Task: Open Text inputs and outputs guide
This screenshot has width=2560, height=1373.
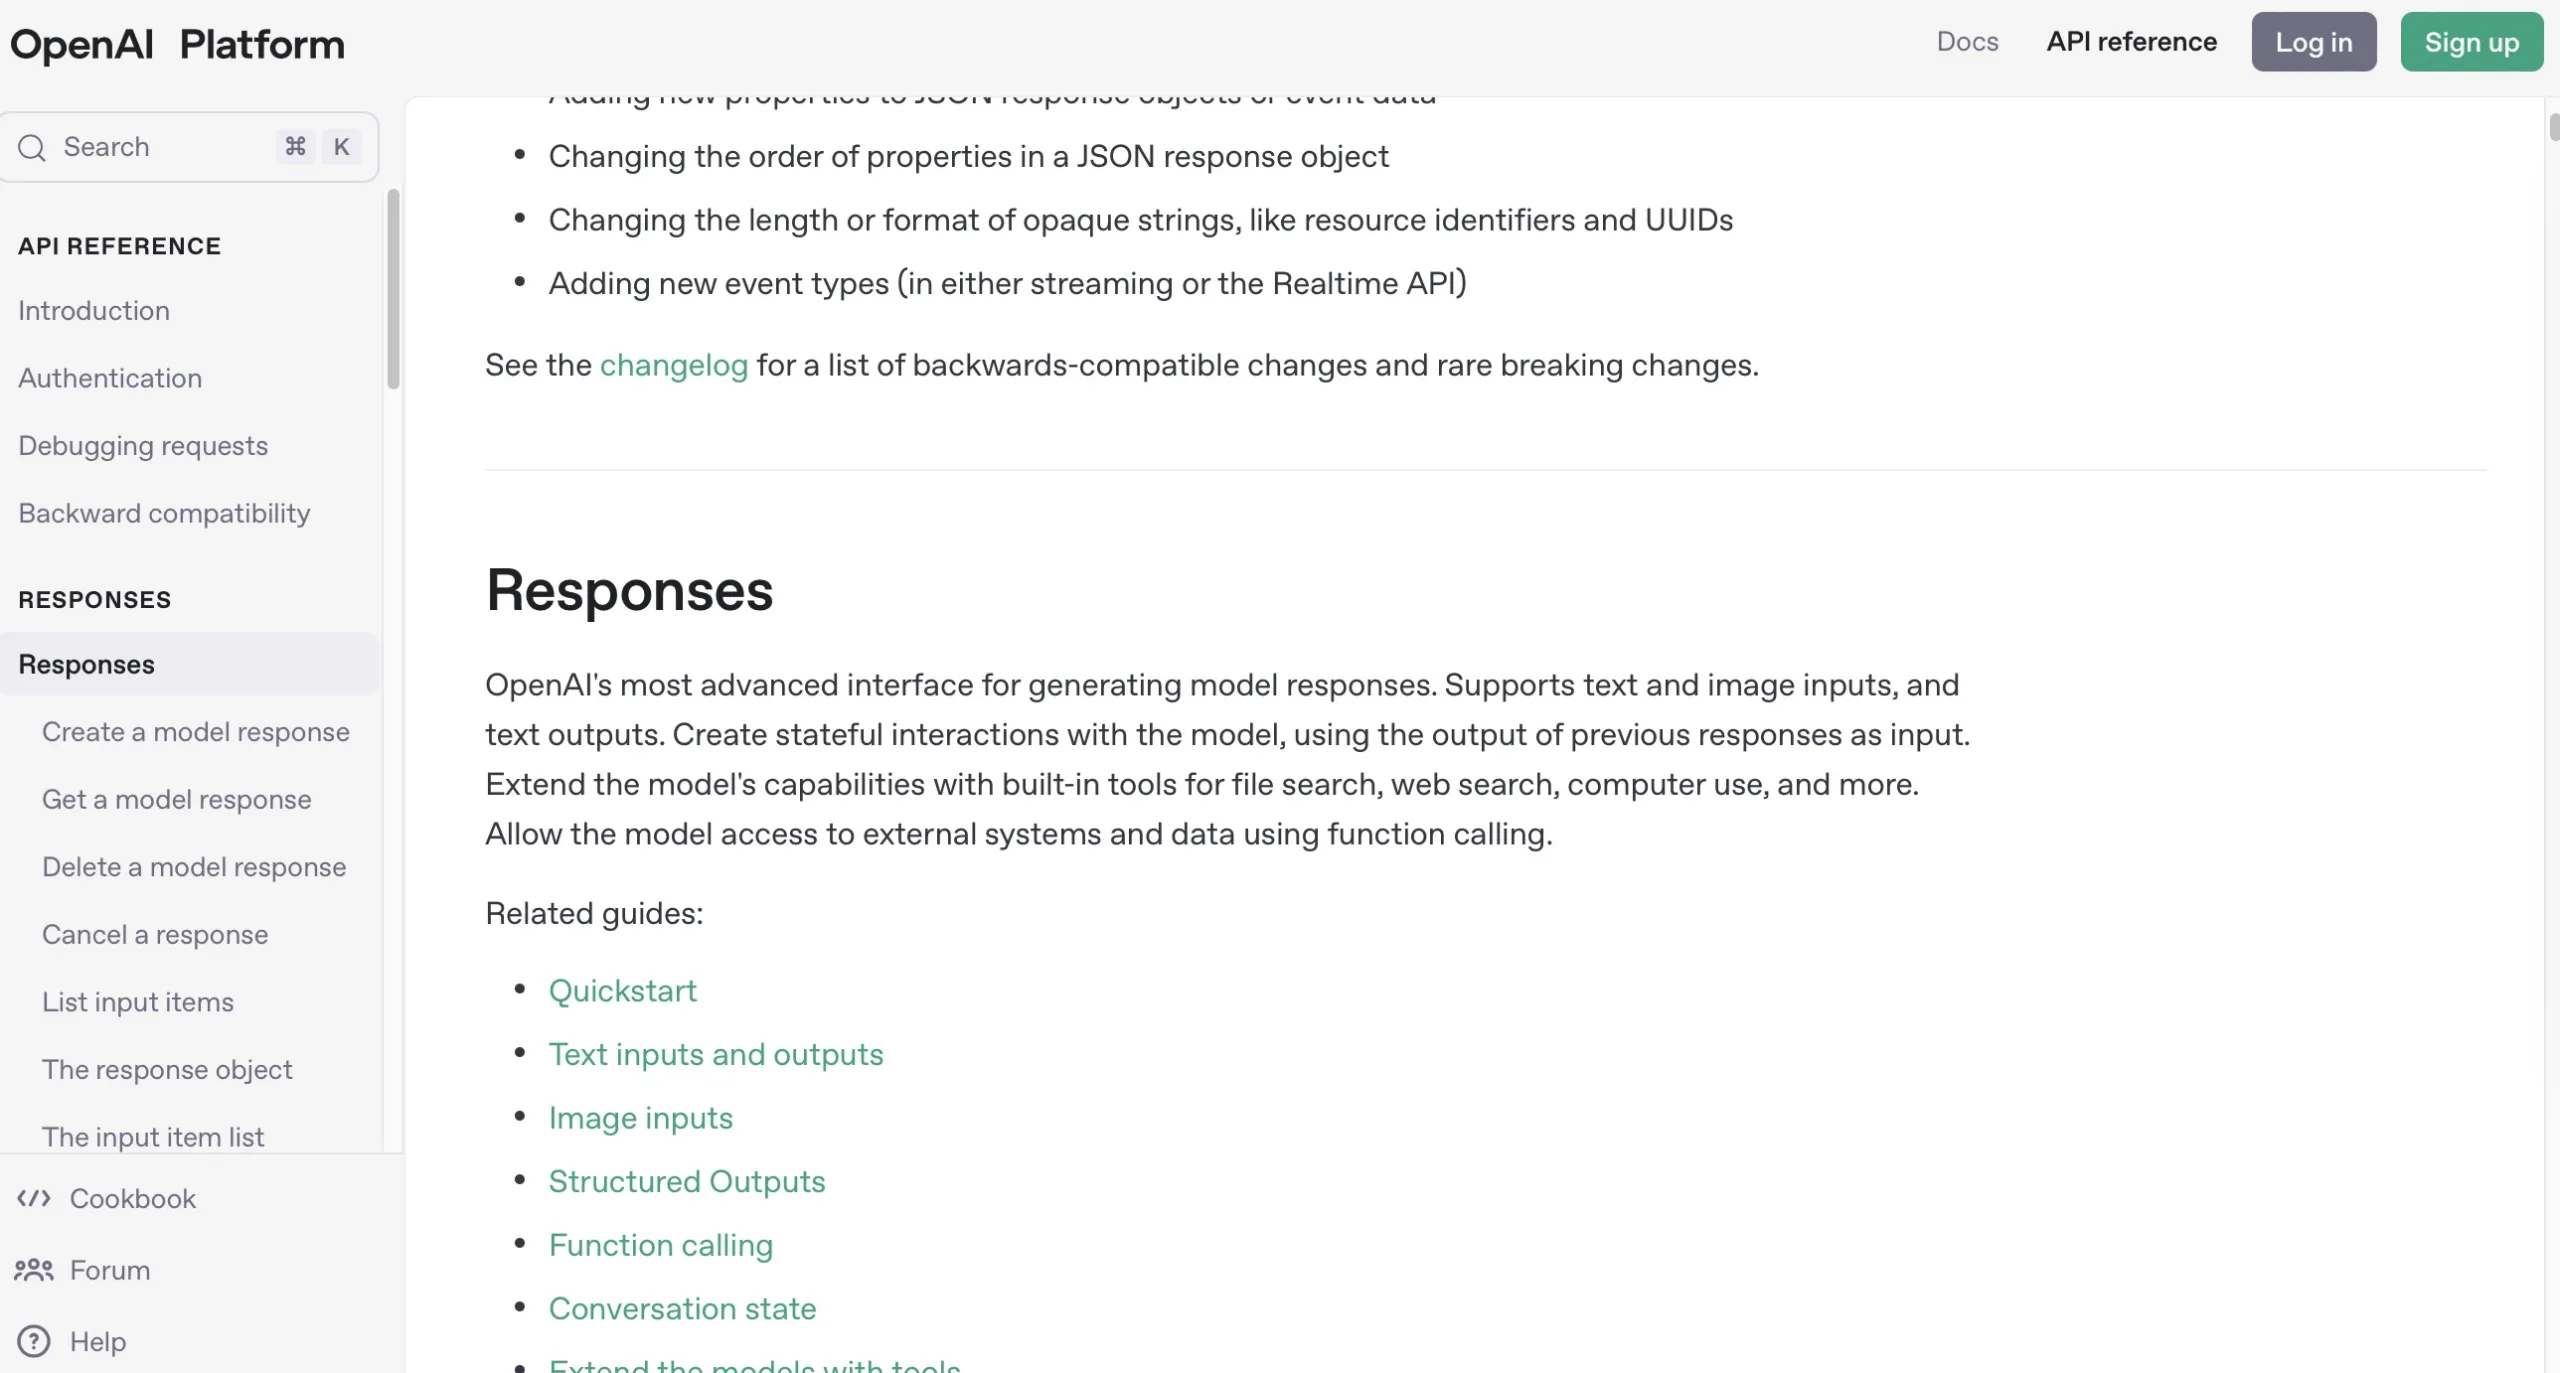Action: (716, 1054)
